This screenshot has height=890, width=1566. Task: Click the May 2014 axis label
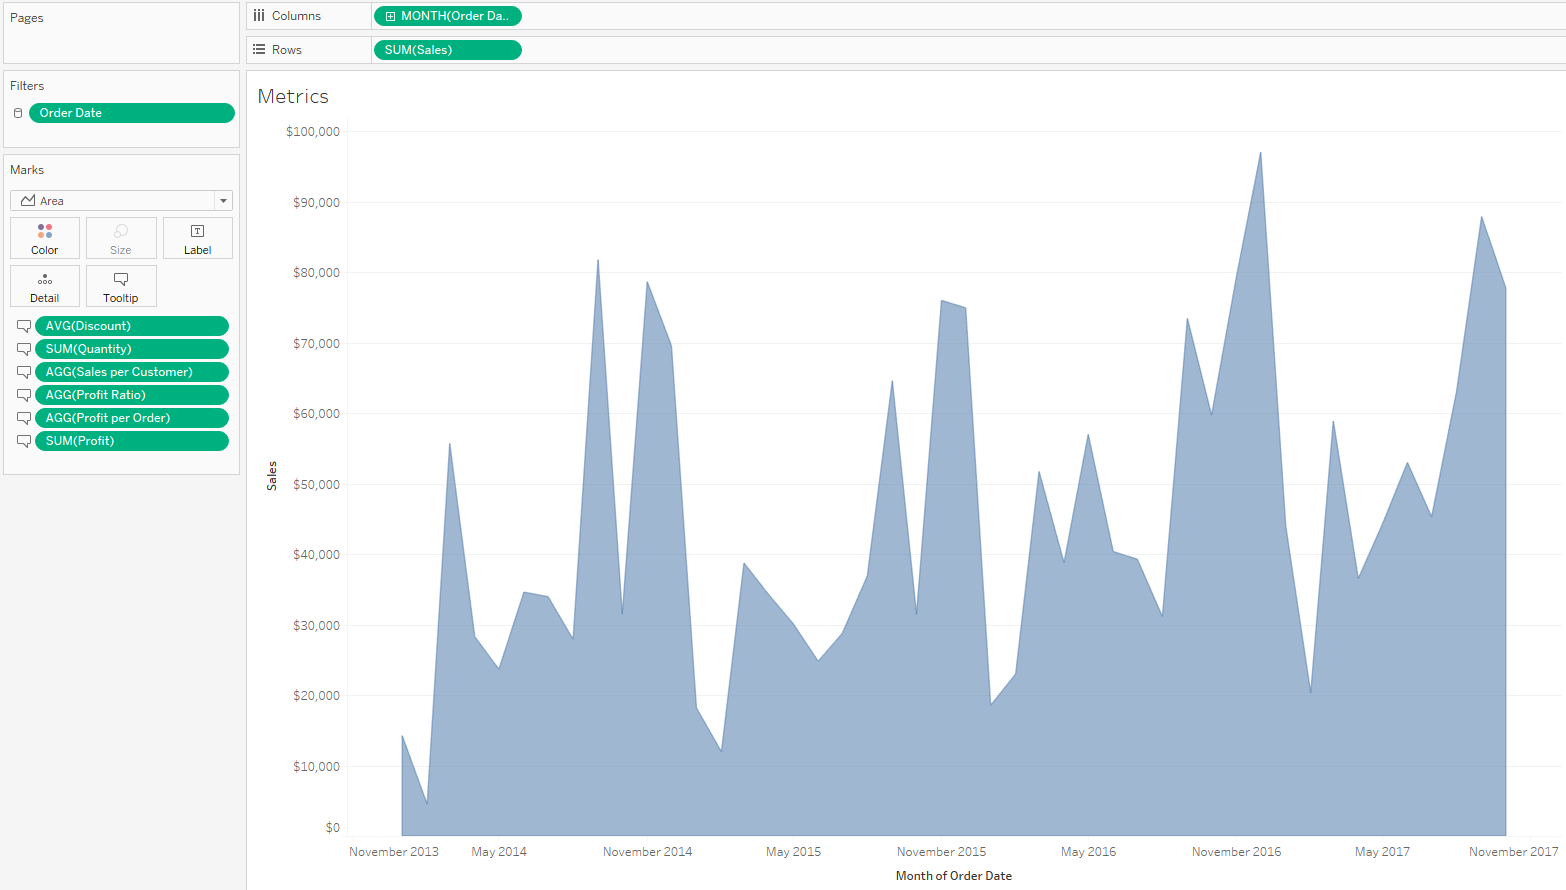pyautogui.click(x=499, y=852)
